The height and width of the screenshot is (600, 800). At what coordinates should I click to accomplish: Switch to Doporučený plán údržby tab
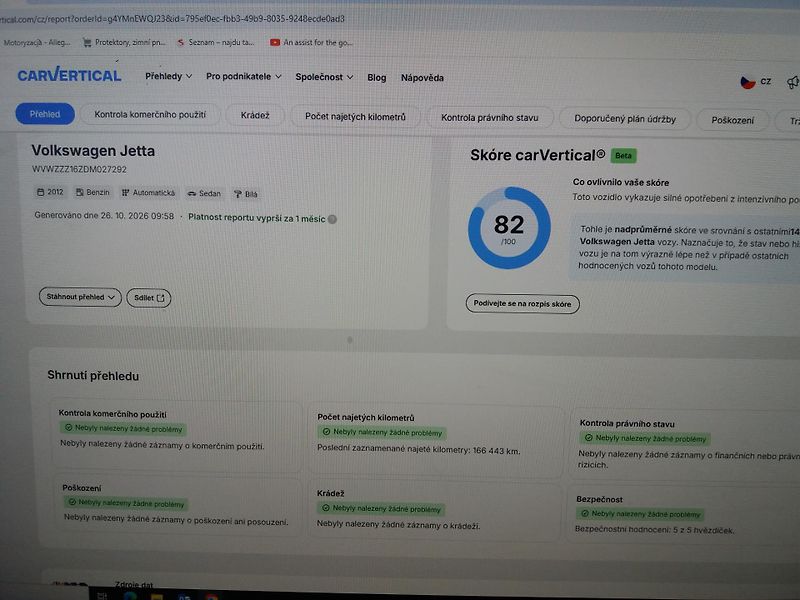click(x=624, y=119)
